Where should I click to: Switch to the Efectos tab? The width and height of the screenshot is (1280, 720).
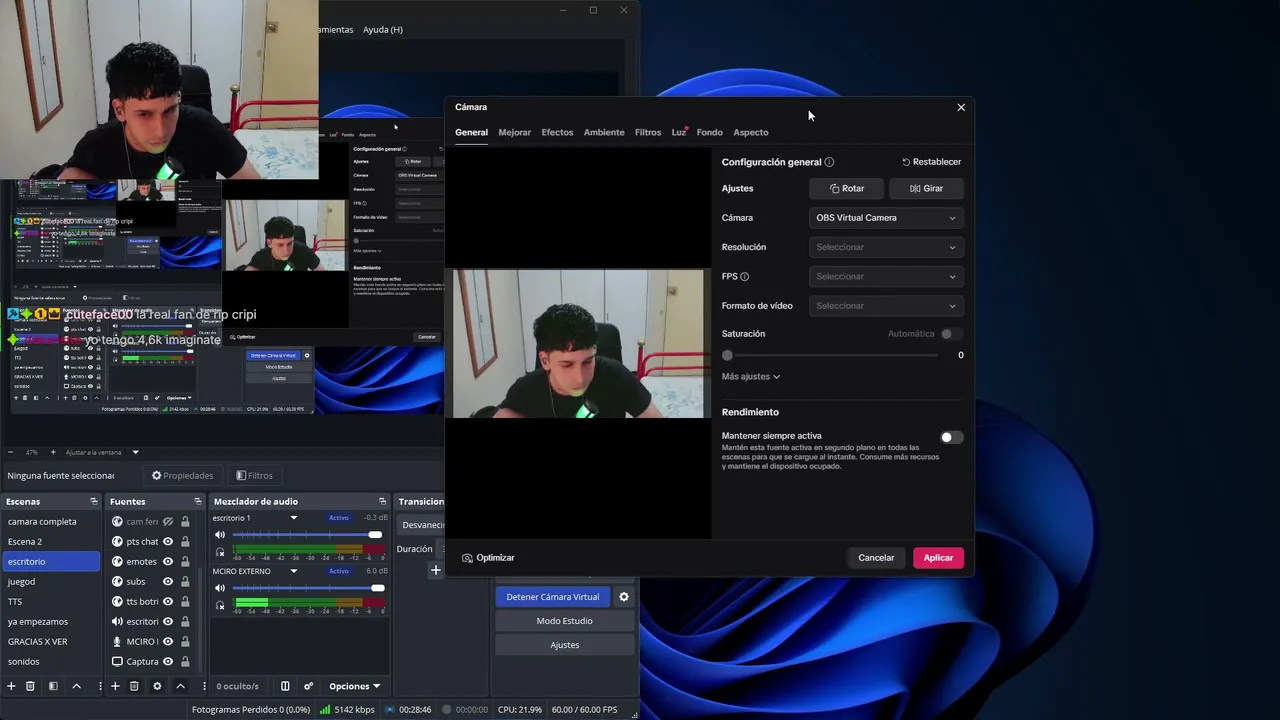(x=558, y=132)
